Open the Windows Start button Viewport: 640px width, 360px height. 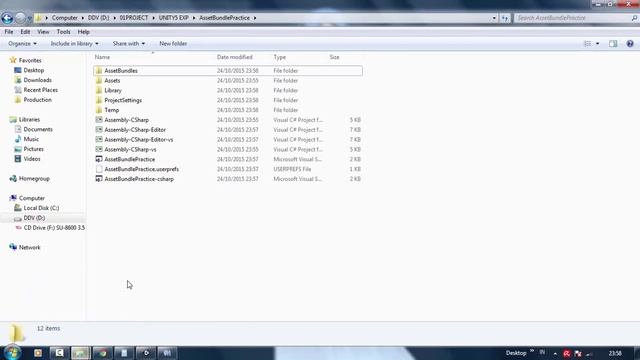tap(12, 353)
